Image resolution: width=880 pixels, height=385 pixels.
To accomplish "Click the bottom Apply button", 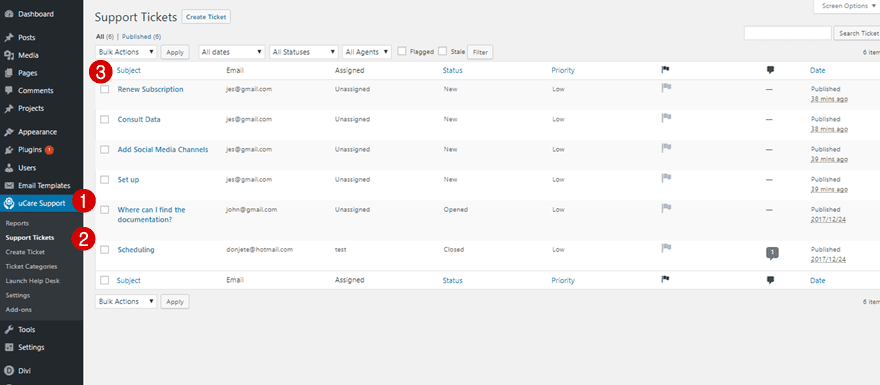I will click(x=175, y=302).
